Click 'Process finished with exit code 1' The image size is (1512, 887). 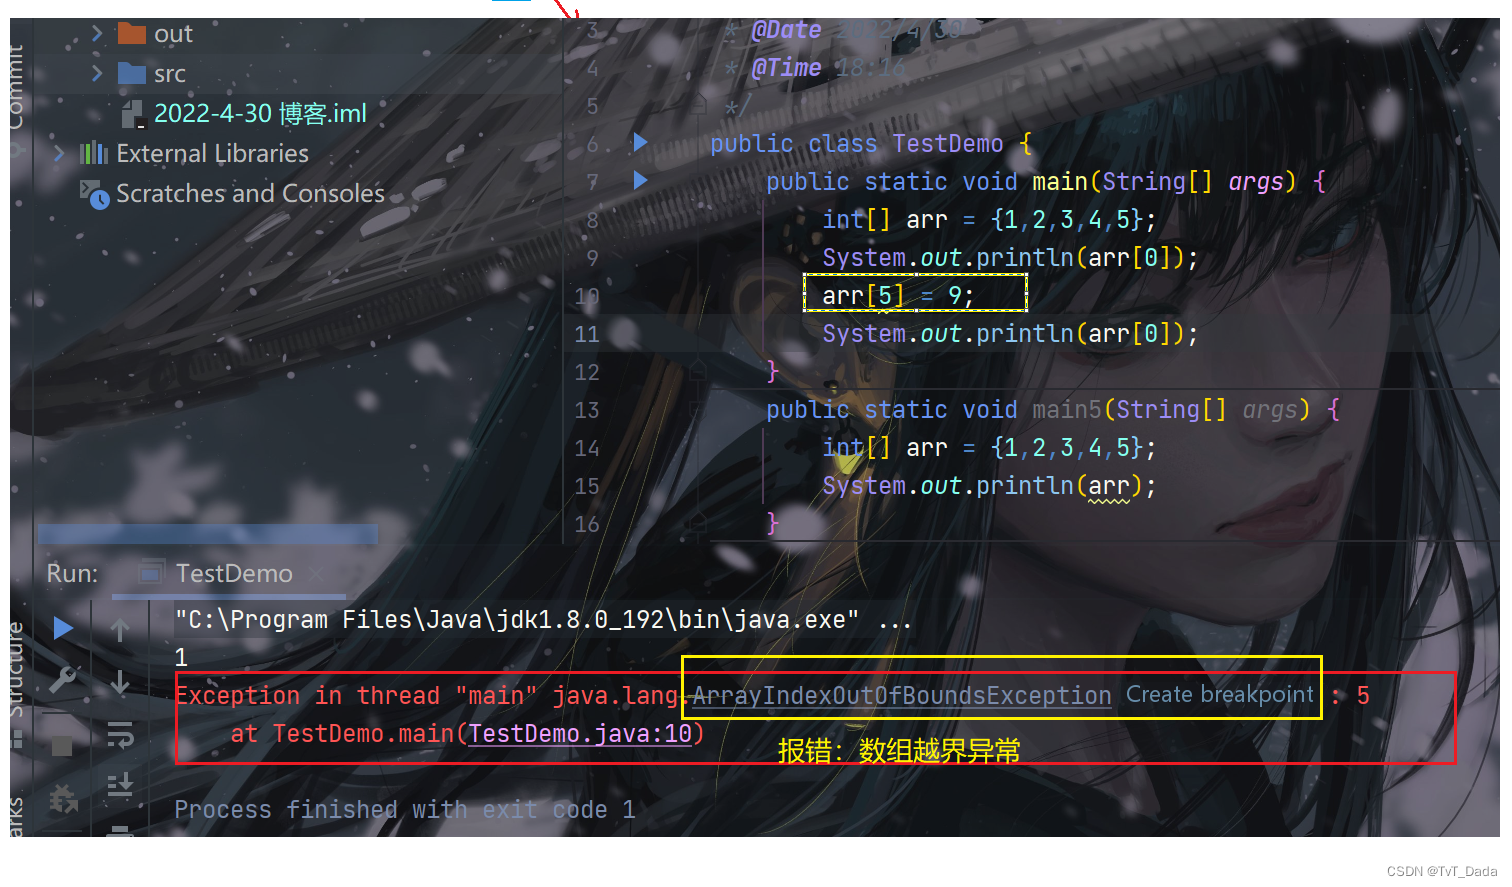pos(405,810)
